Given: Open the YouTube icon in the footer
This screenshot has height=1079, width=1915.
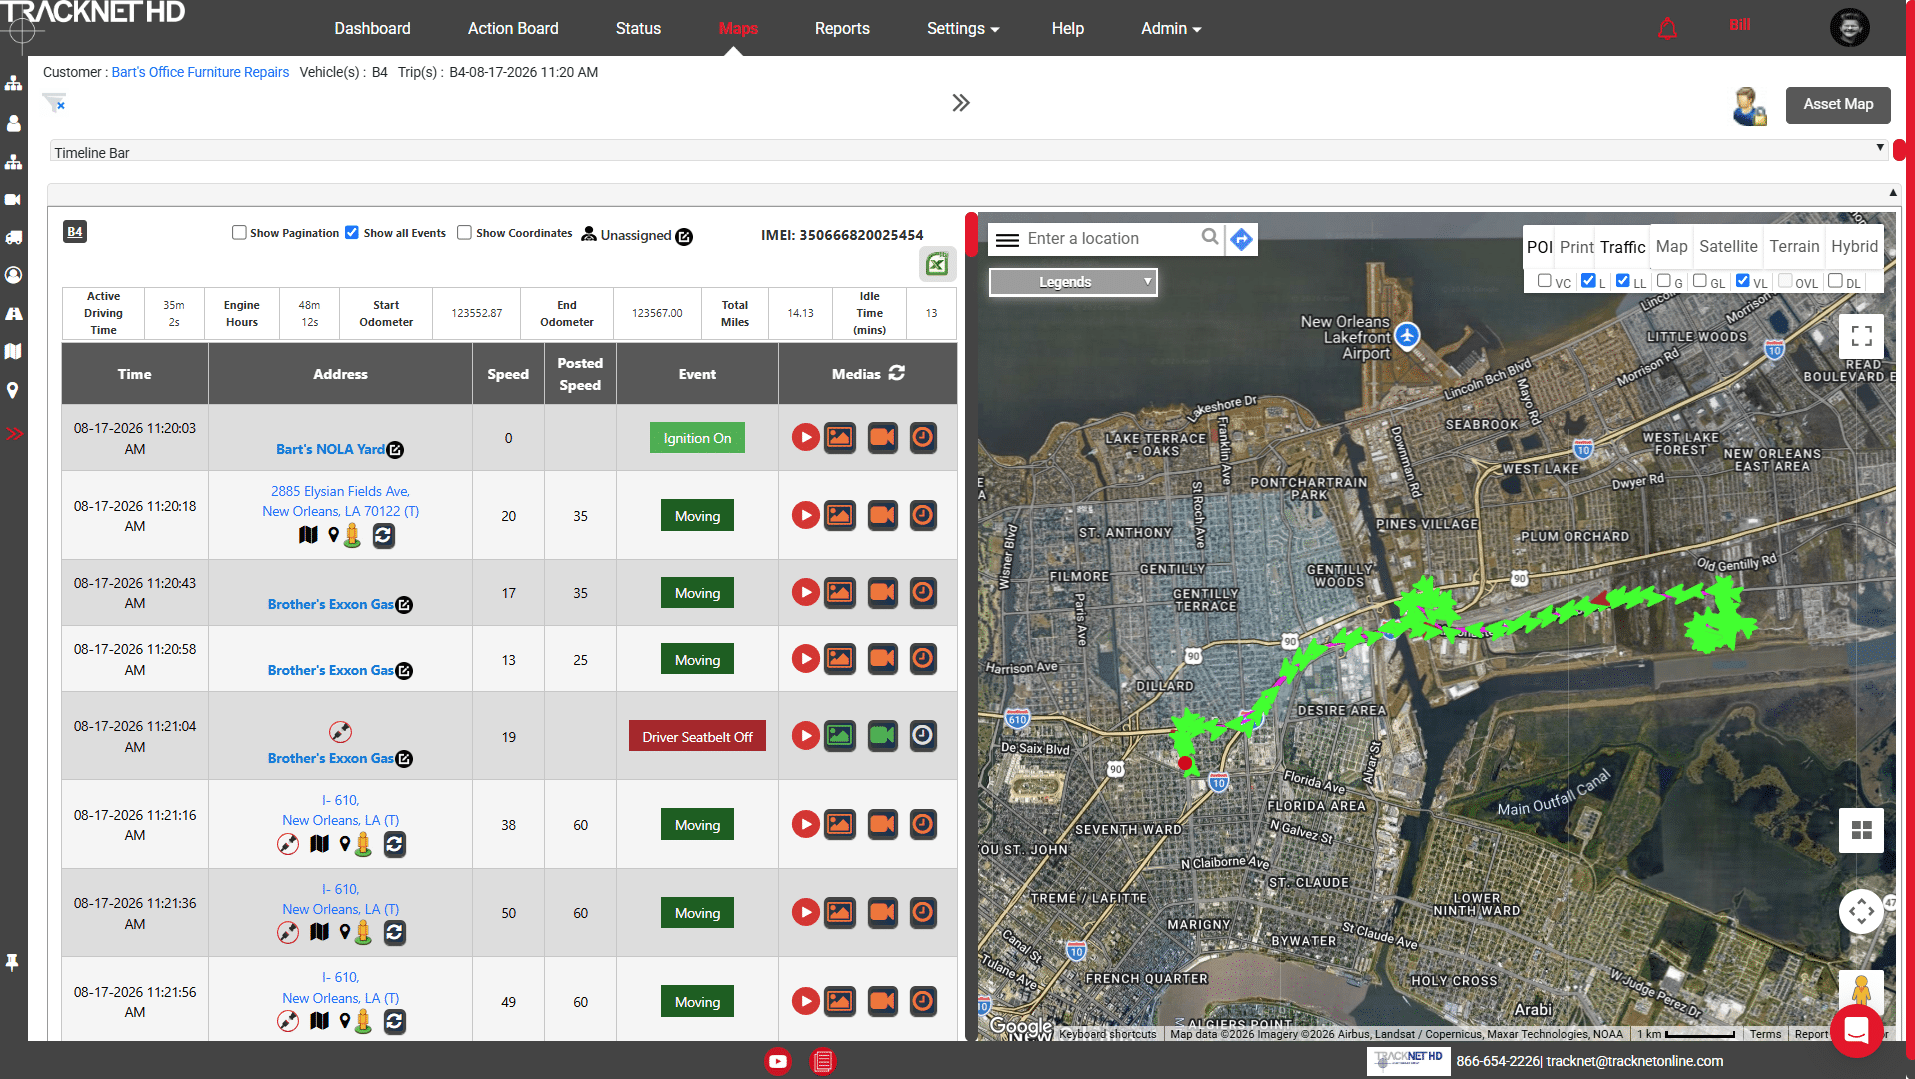Looking at the screenshot, I should coord(778,1061).
